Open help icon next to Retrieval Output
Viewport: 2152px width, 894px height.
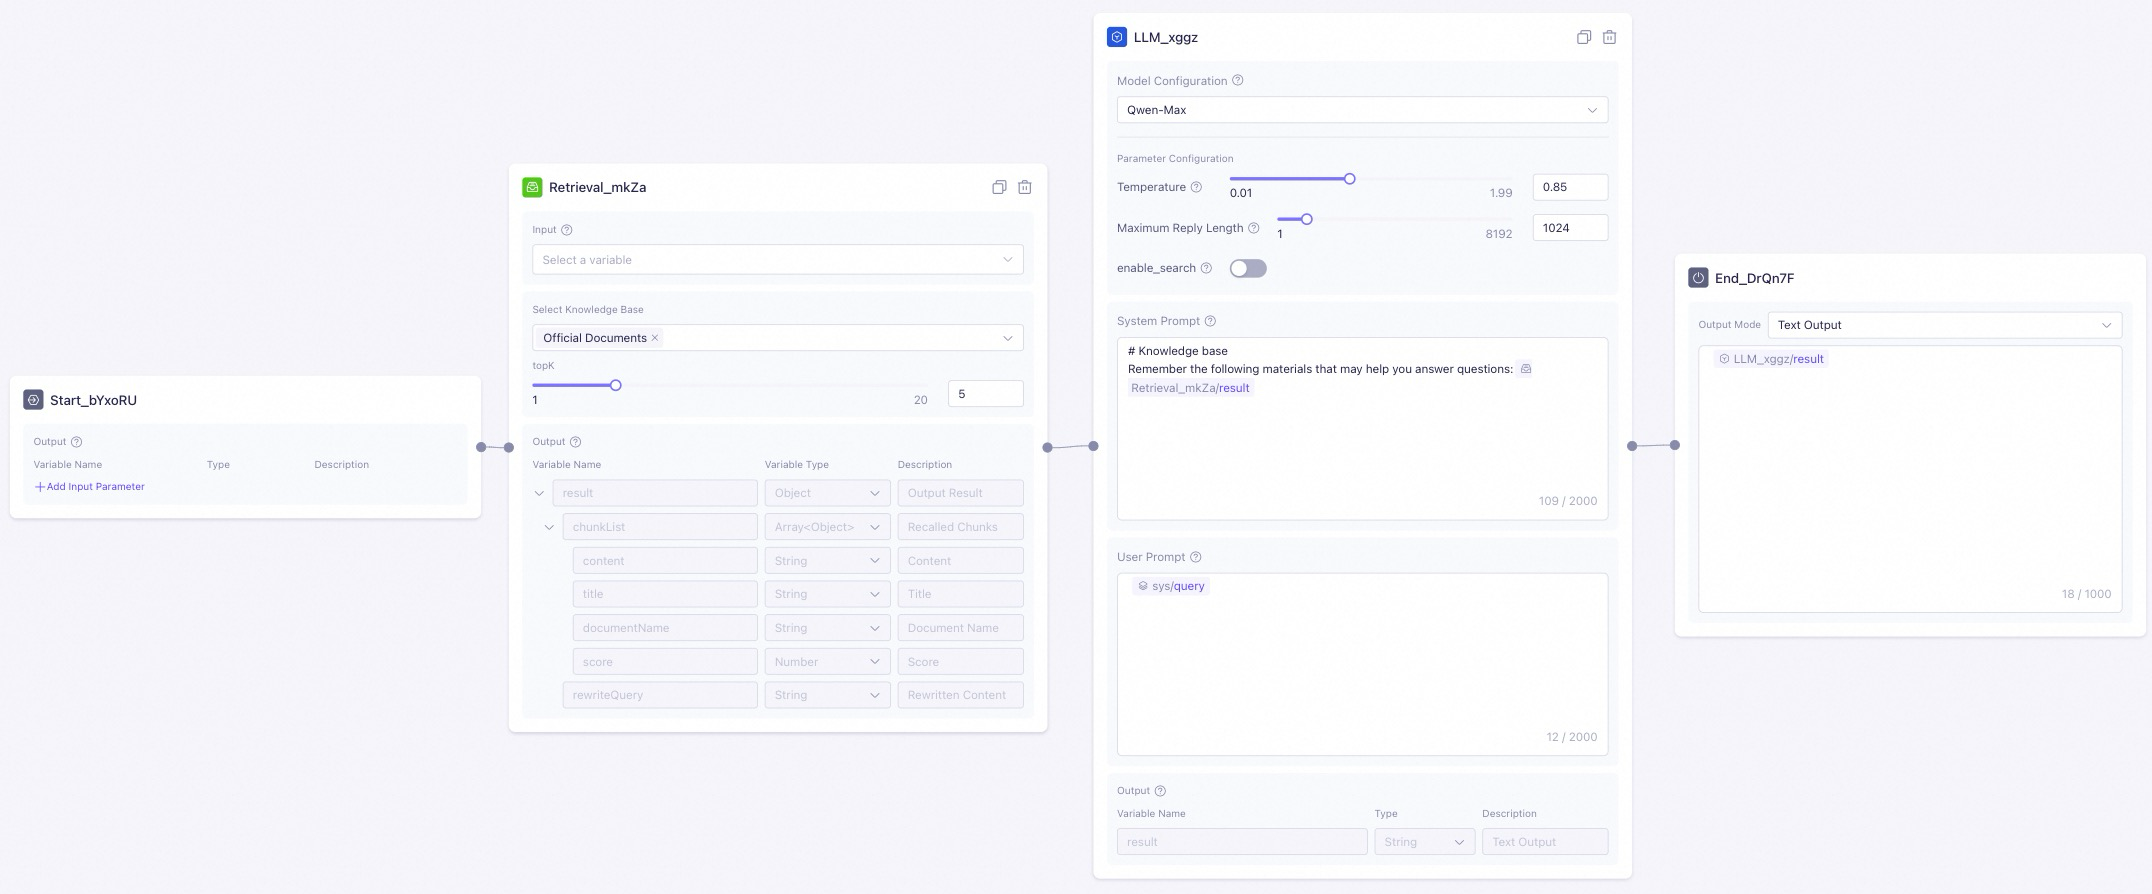(575, 442)
